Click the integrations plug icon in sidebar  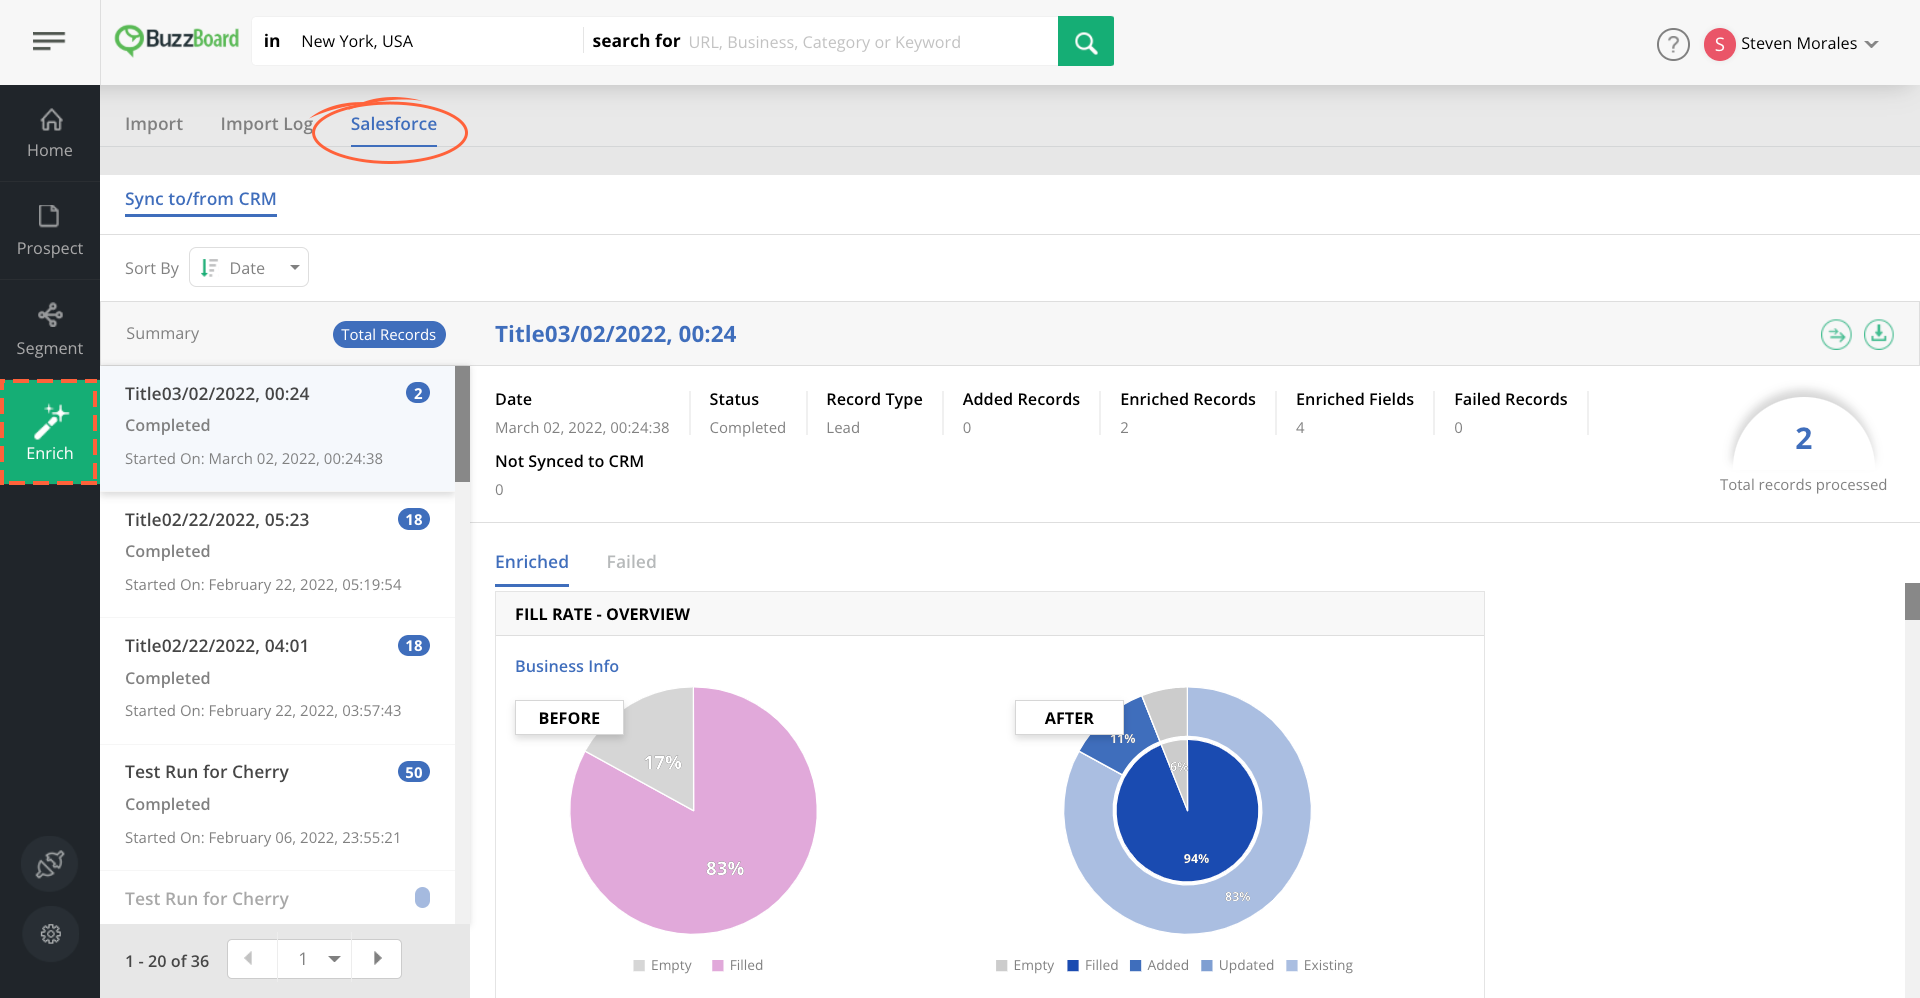(50, 863)
